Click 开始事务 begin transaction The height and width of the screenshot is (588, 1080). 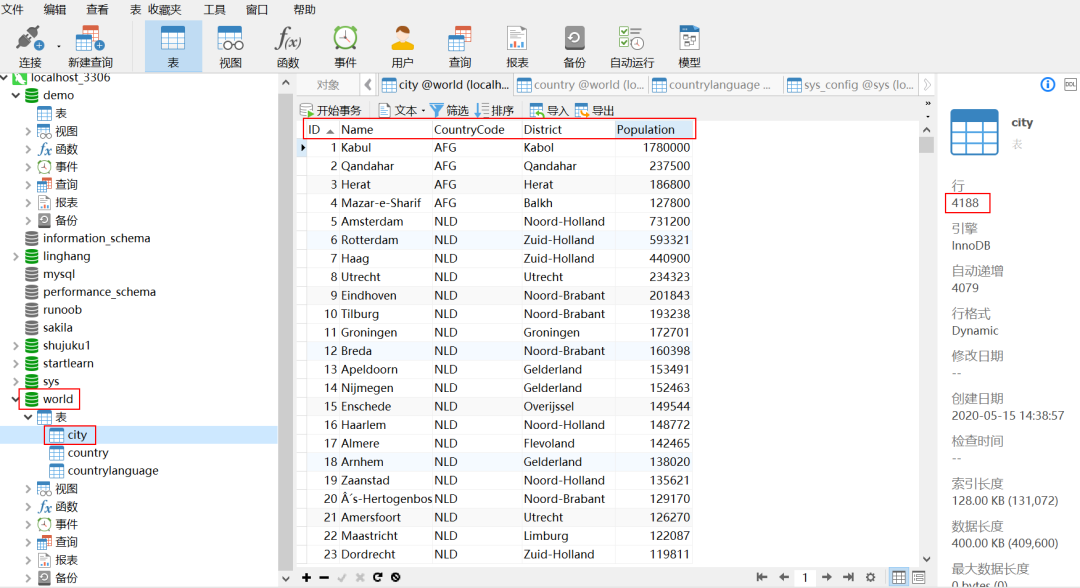point(331,110)
